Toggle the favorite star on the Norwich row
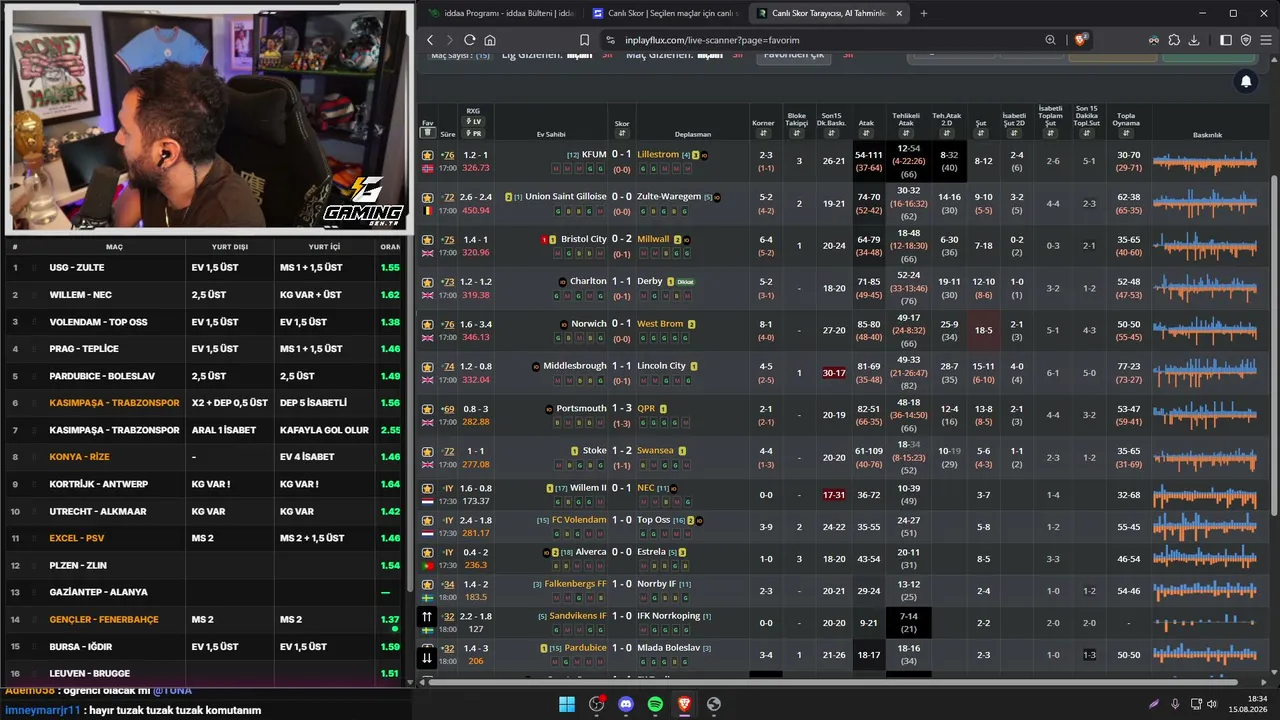The image size is (1280, 720). pyautogui.click(x=427, y=324)
